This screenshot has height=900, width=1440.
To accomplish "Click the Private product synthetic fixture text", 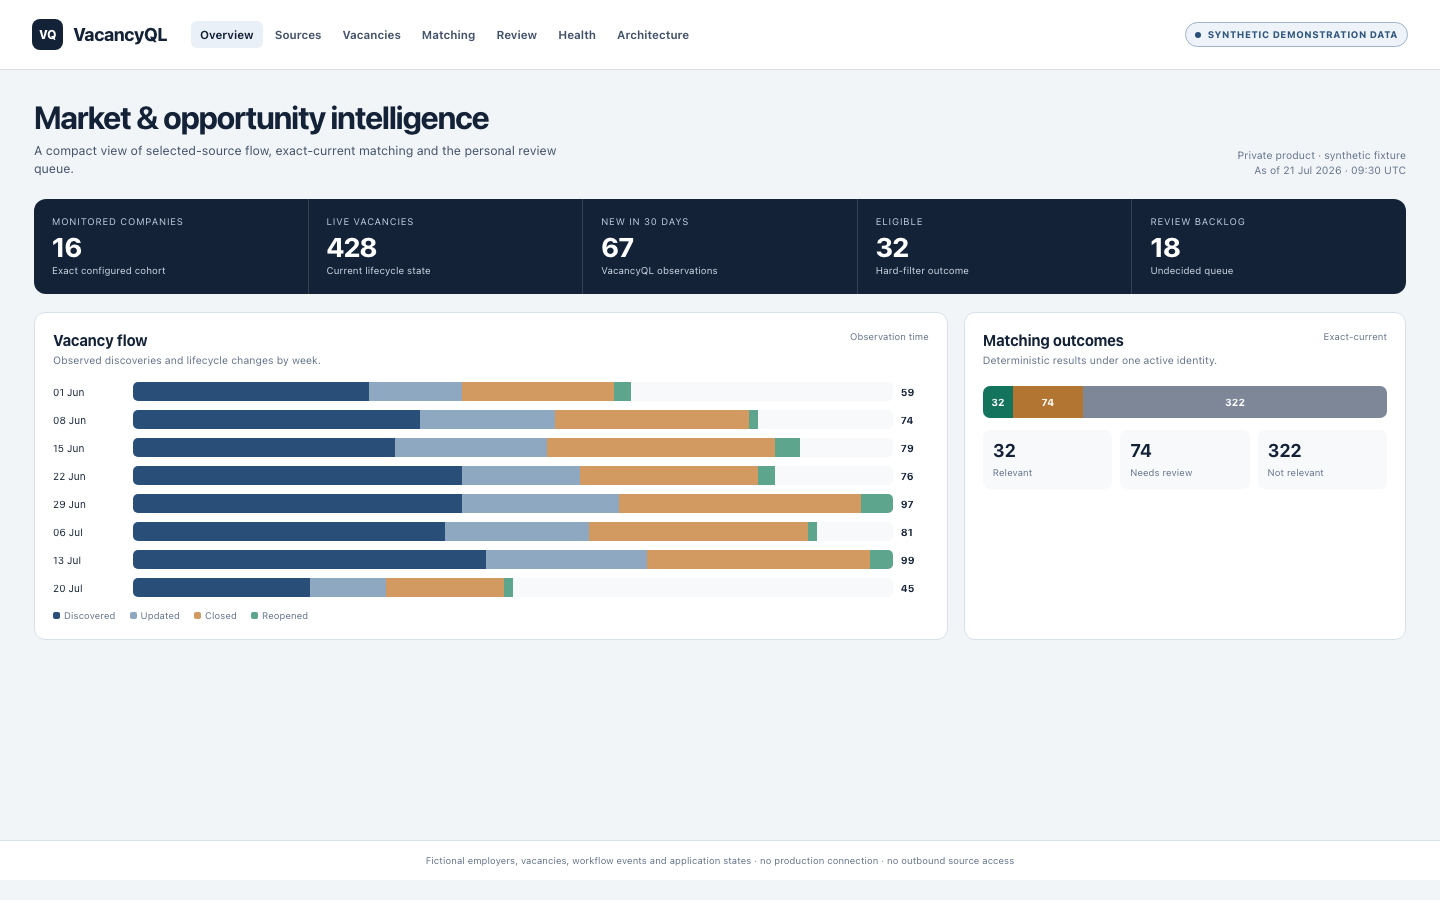I will (x=1321, y=155).
